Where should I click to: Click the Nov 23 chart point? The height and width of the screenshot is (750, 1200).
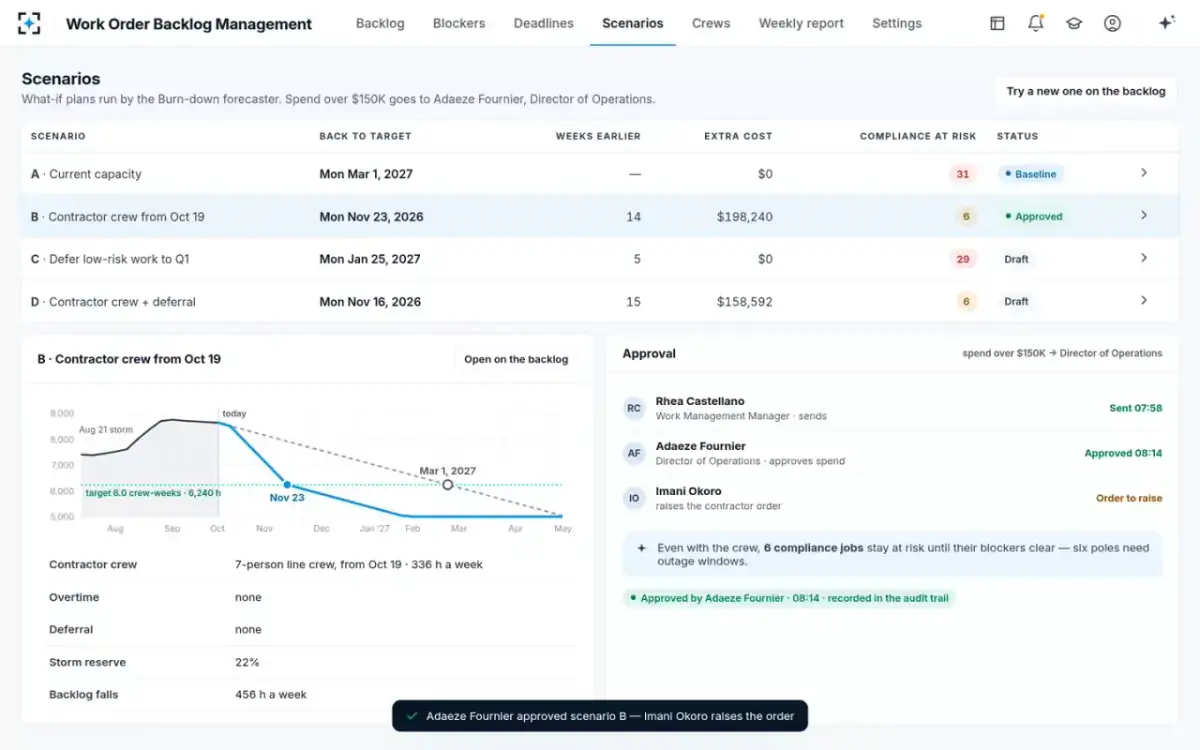287,485
